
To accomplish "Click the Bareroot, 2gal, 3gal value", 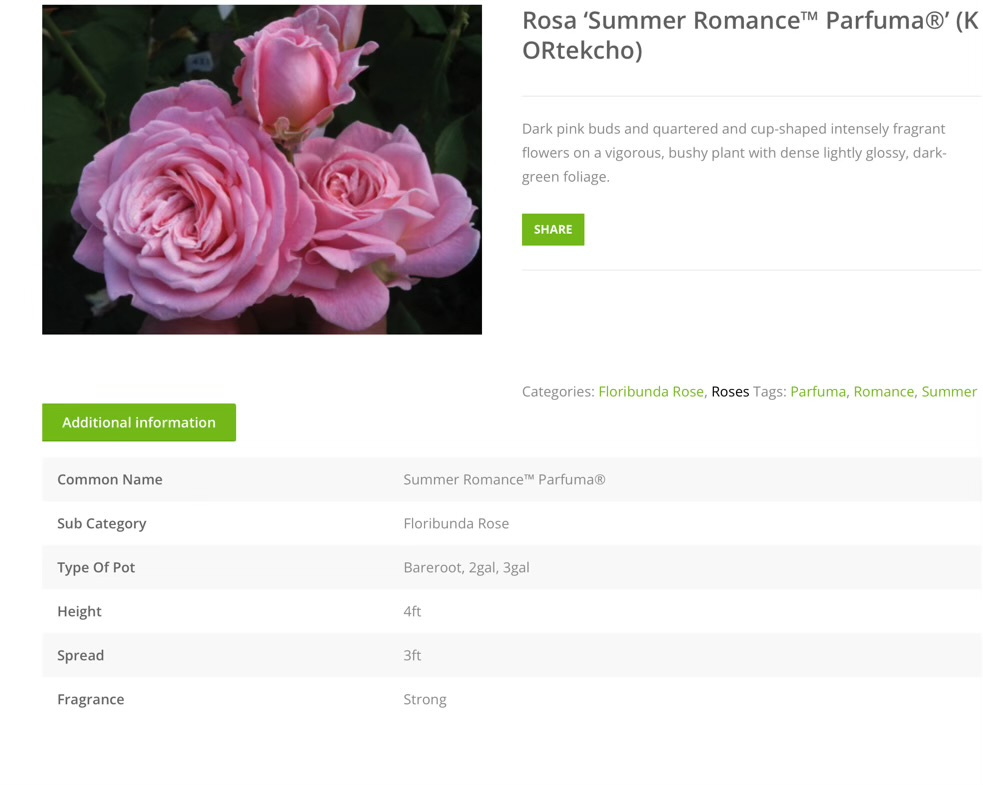I will point(466,568).
